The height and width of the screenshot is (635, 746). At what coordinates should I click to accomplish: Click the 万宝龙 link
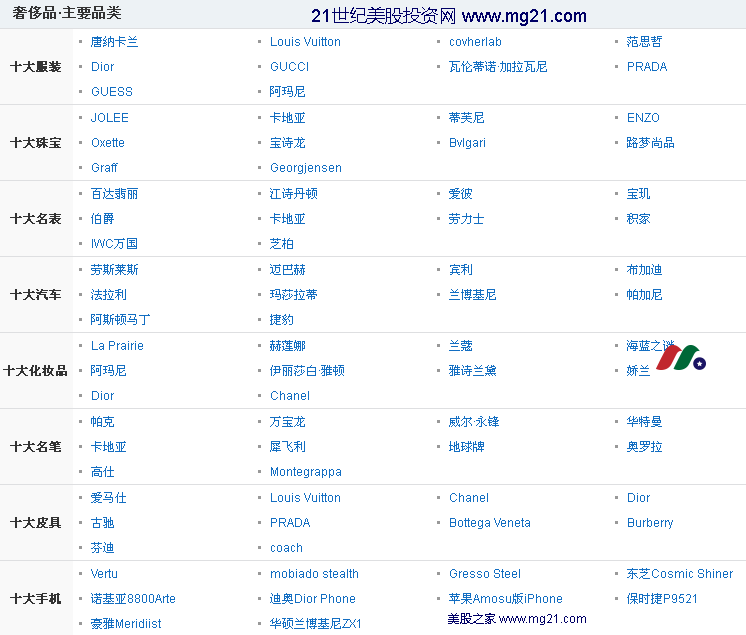(x=287, y=422)
